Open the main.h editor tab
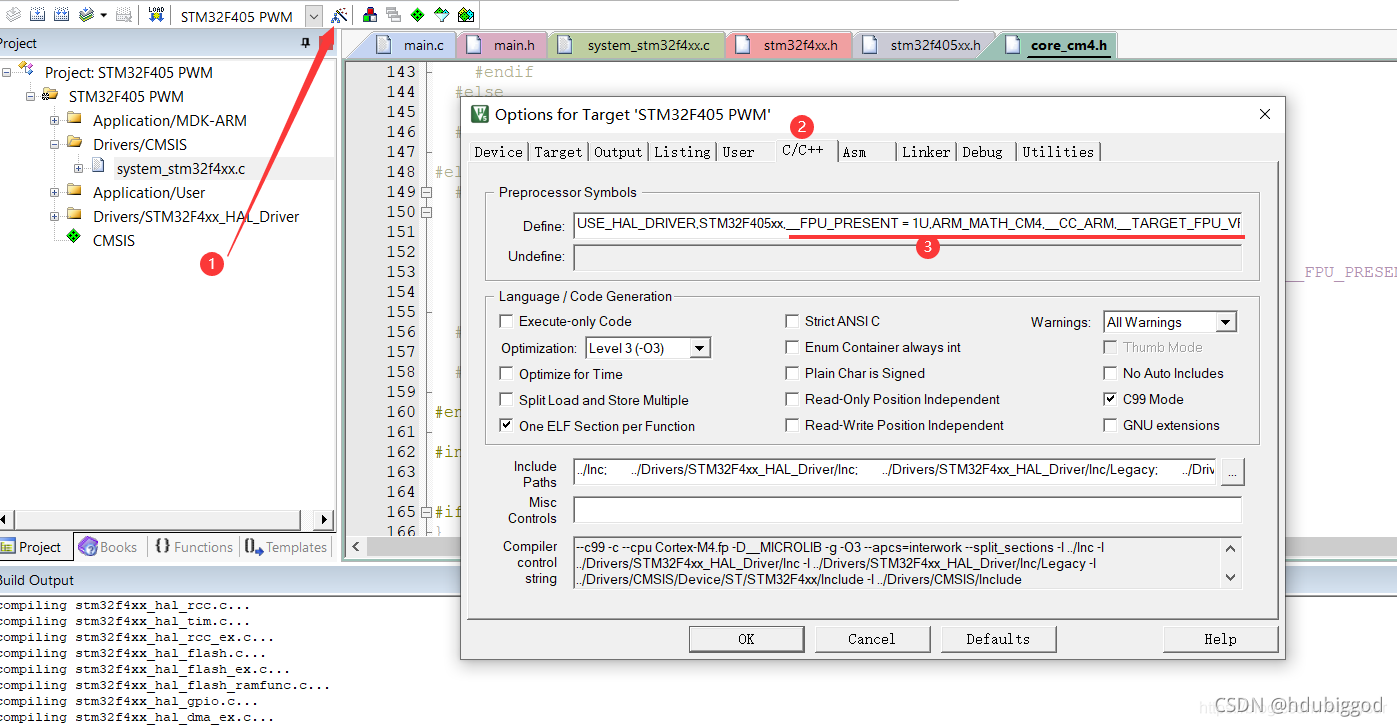The width and height of the screenshot is (1397, 726). tap(505, 45)
